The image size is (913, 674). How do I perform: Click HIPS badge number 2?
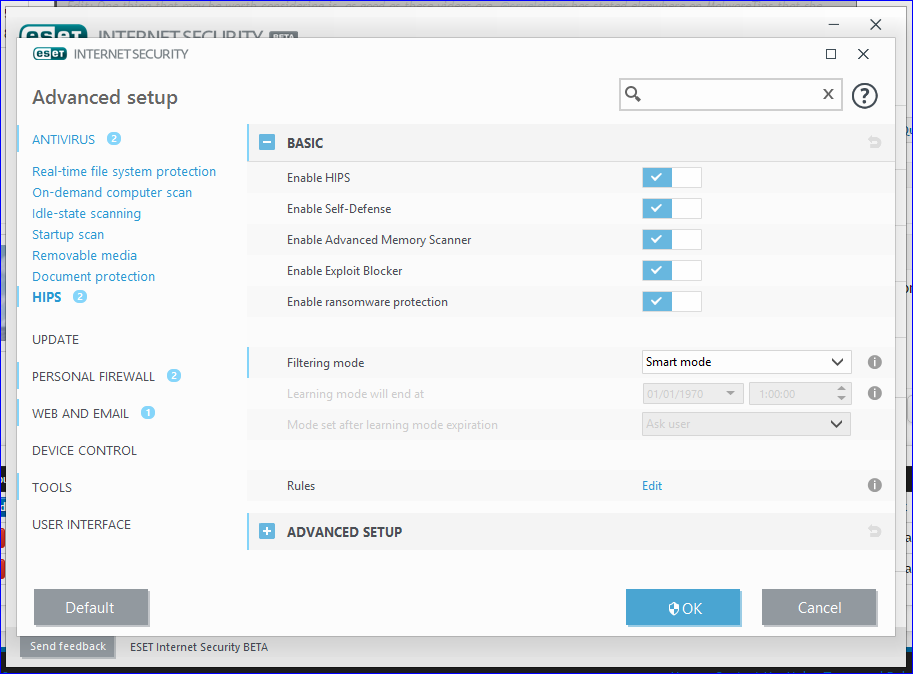click(x=80, y=296)
